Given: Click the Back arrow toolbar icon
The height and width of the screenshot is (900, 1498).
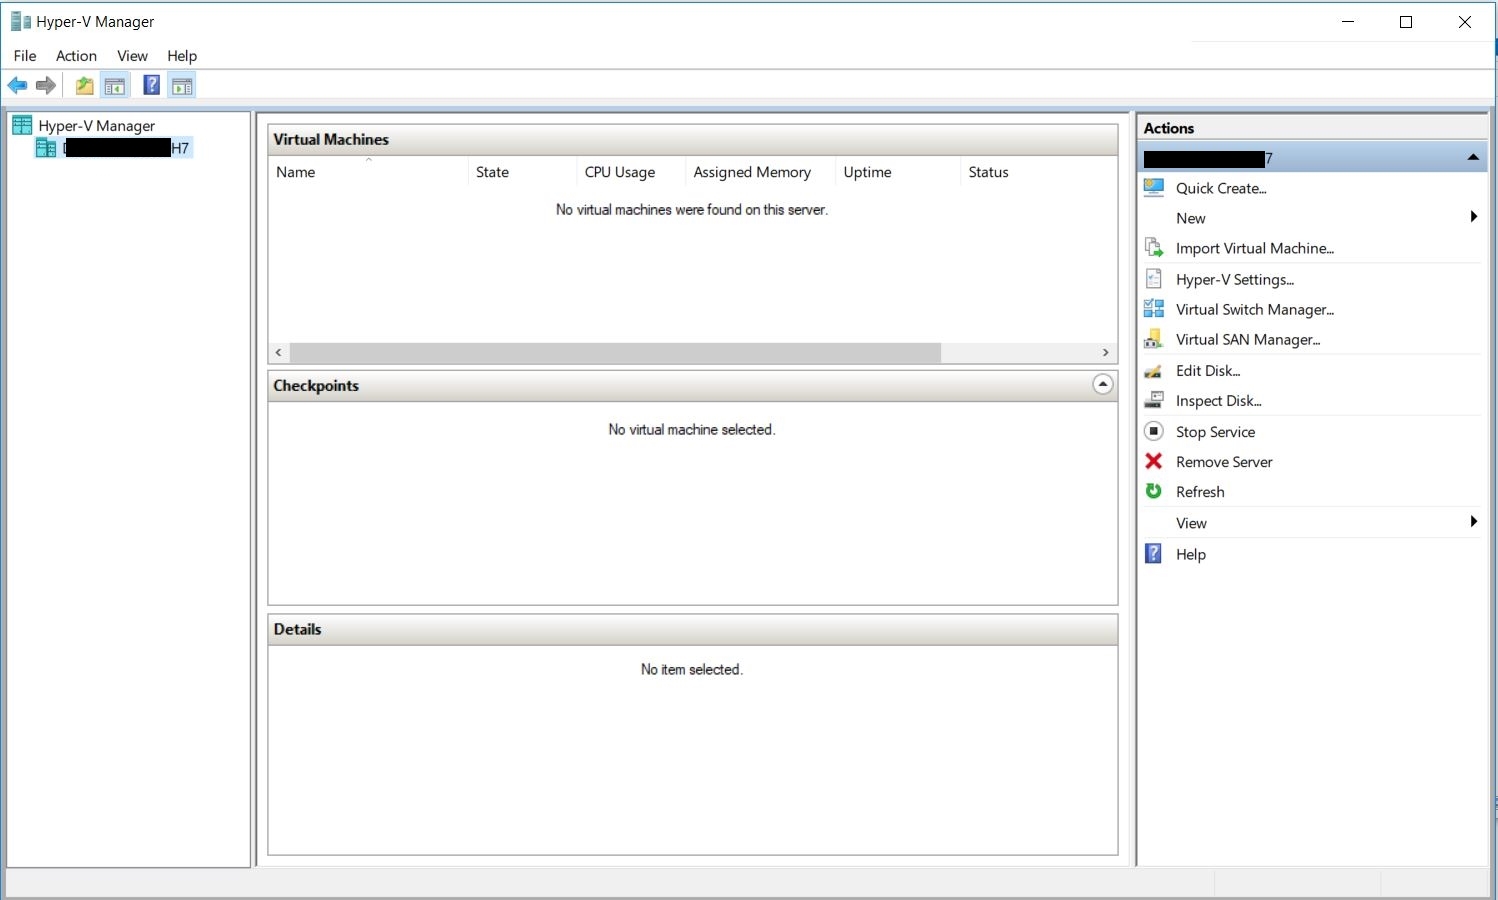Looking at the screenshot, I should [x=17, y=86].
